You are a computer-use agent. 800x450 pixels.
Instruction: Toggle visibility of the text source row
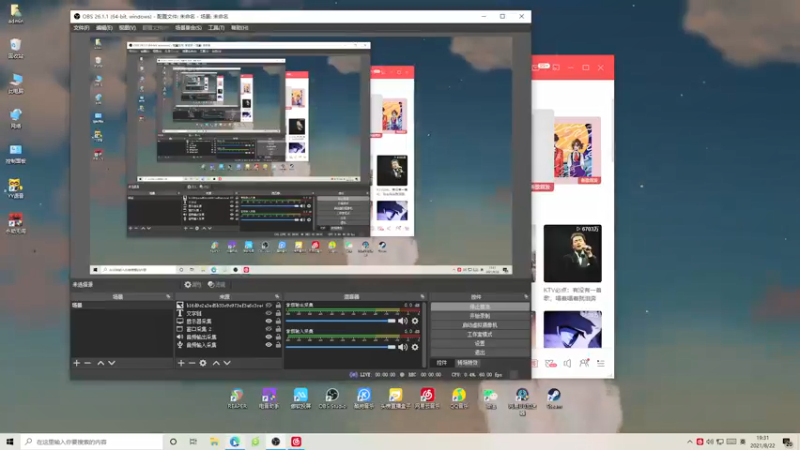click(268, 313)
